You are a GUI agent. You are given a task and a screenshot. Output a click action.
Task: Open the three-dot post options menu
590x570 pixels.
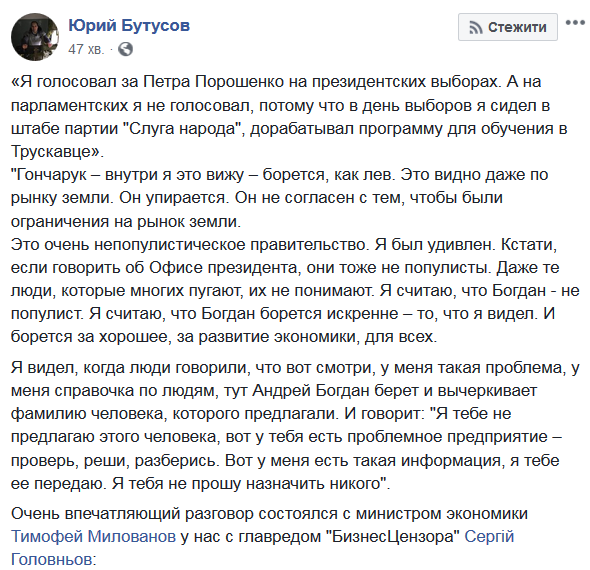[575, 23]
